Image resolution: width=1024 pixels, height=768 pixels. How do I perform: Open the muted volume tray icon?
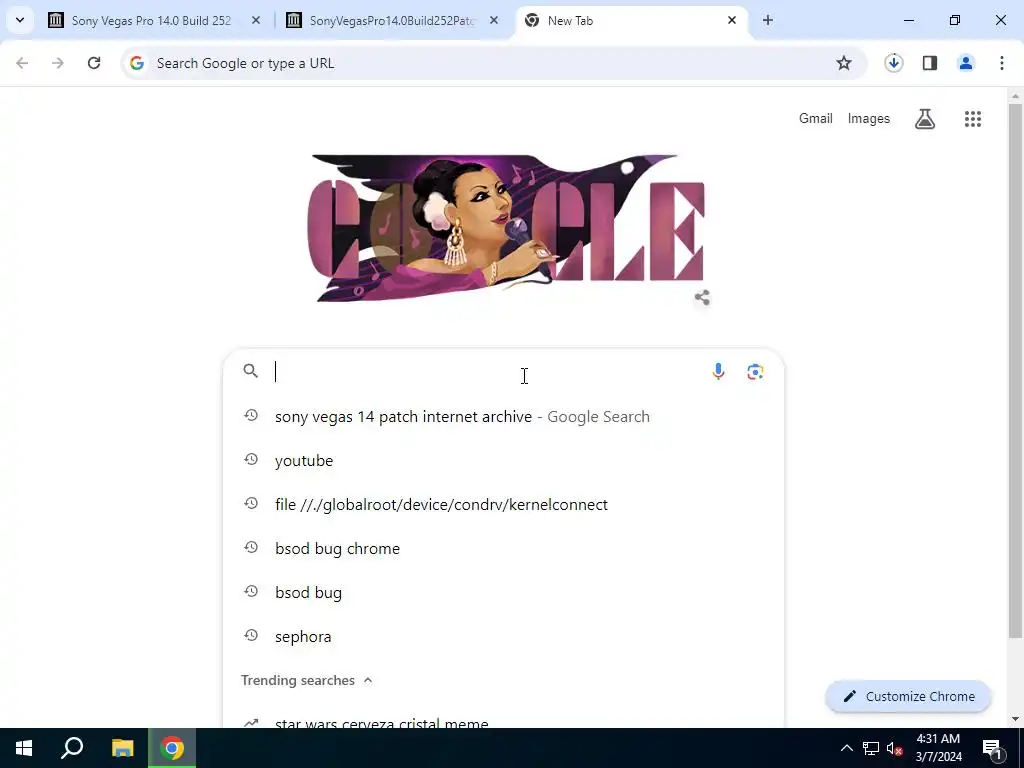(x=895, y=748)
